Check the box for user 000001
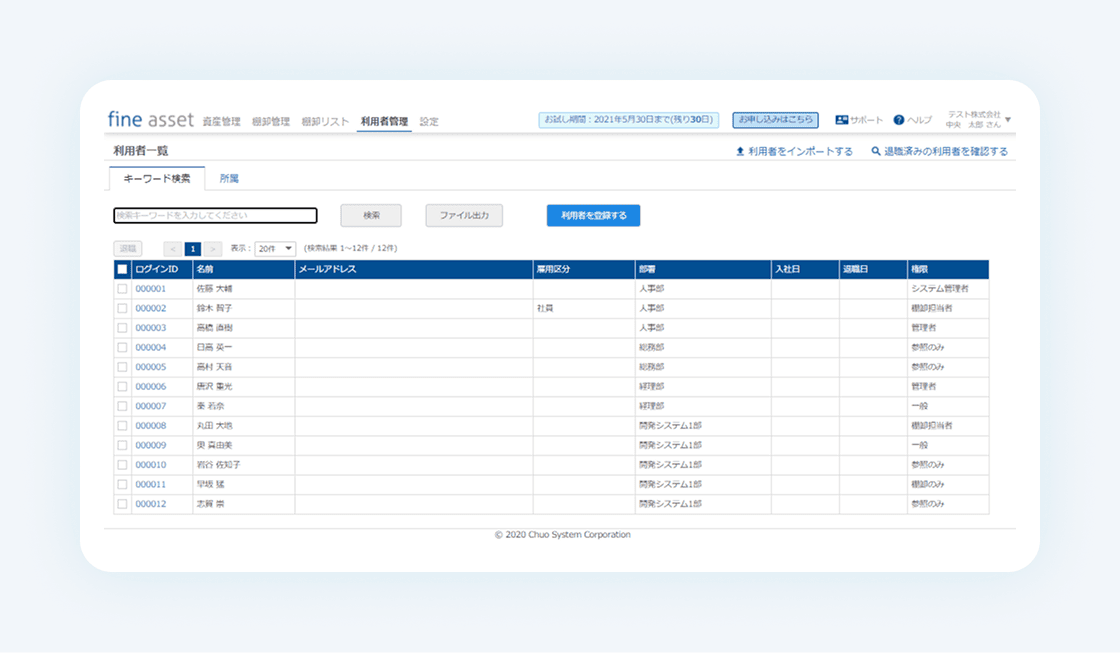Viewport: 1120px width, 653px height. pos(122,289)
